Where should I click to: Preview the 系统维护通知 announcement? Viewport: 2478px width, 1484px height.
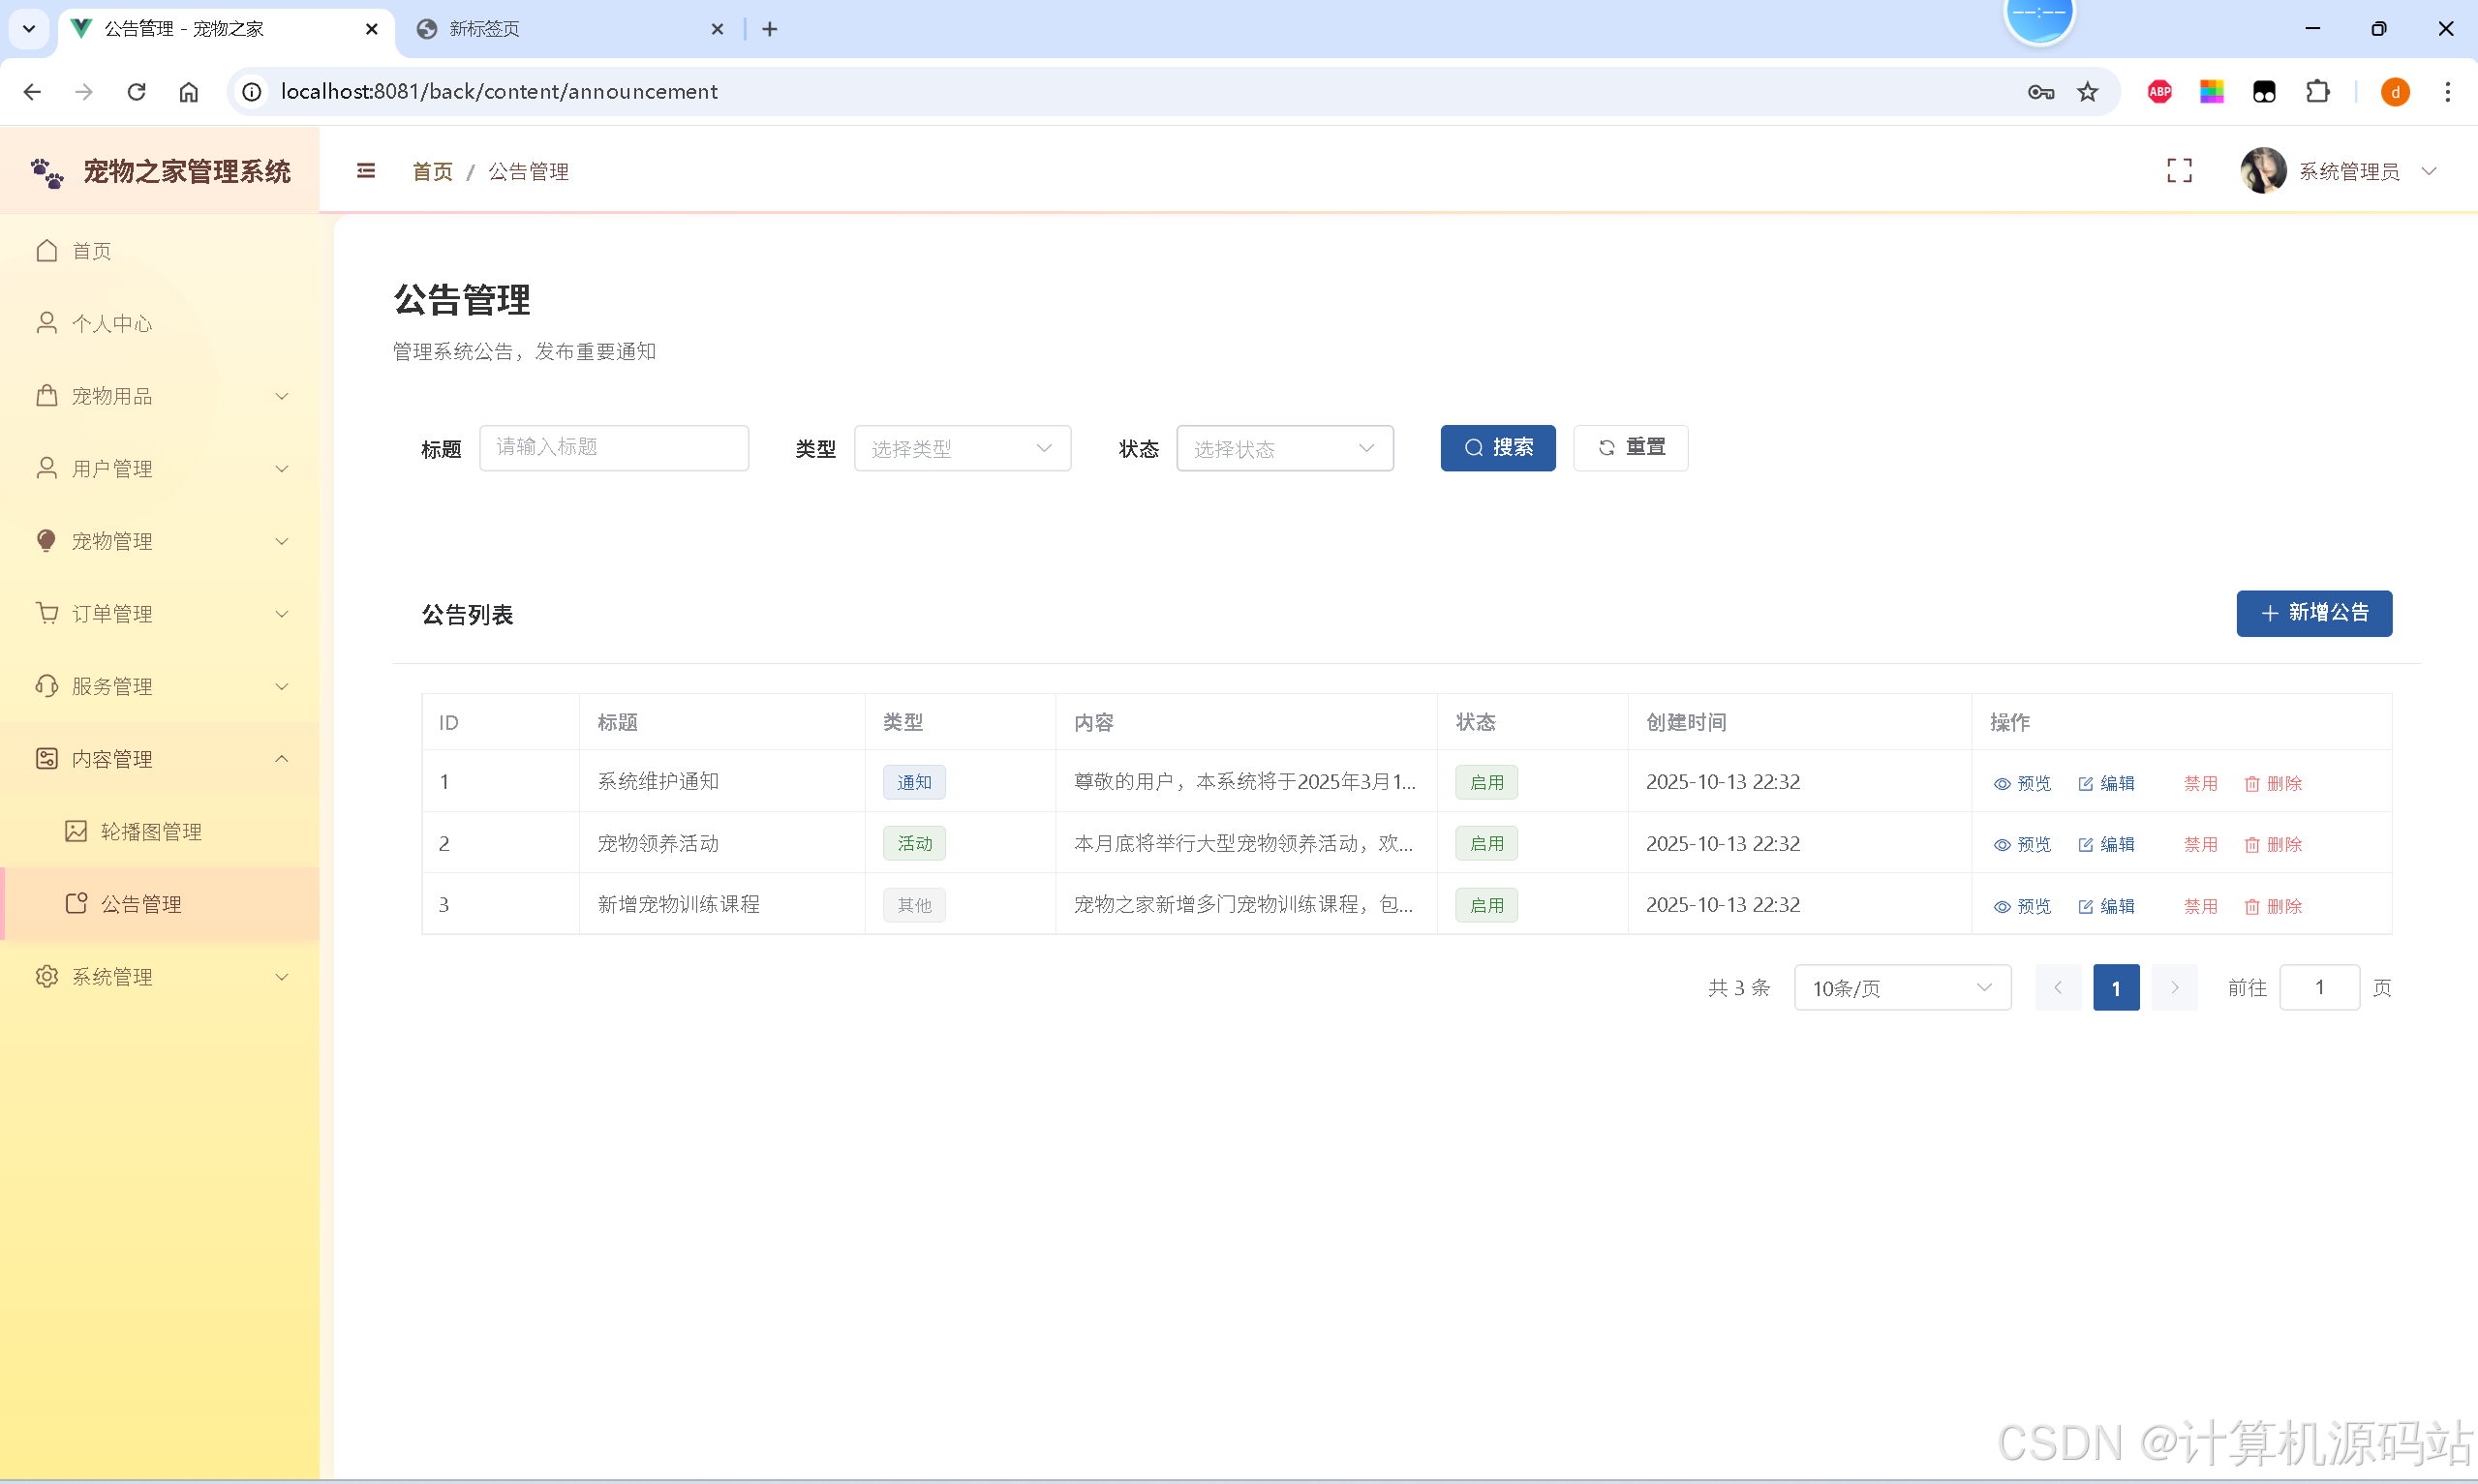point(2021,783)
